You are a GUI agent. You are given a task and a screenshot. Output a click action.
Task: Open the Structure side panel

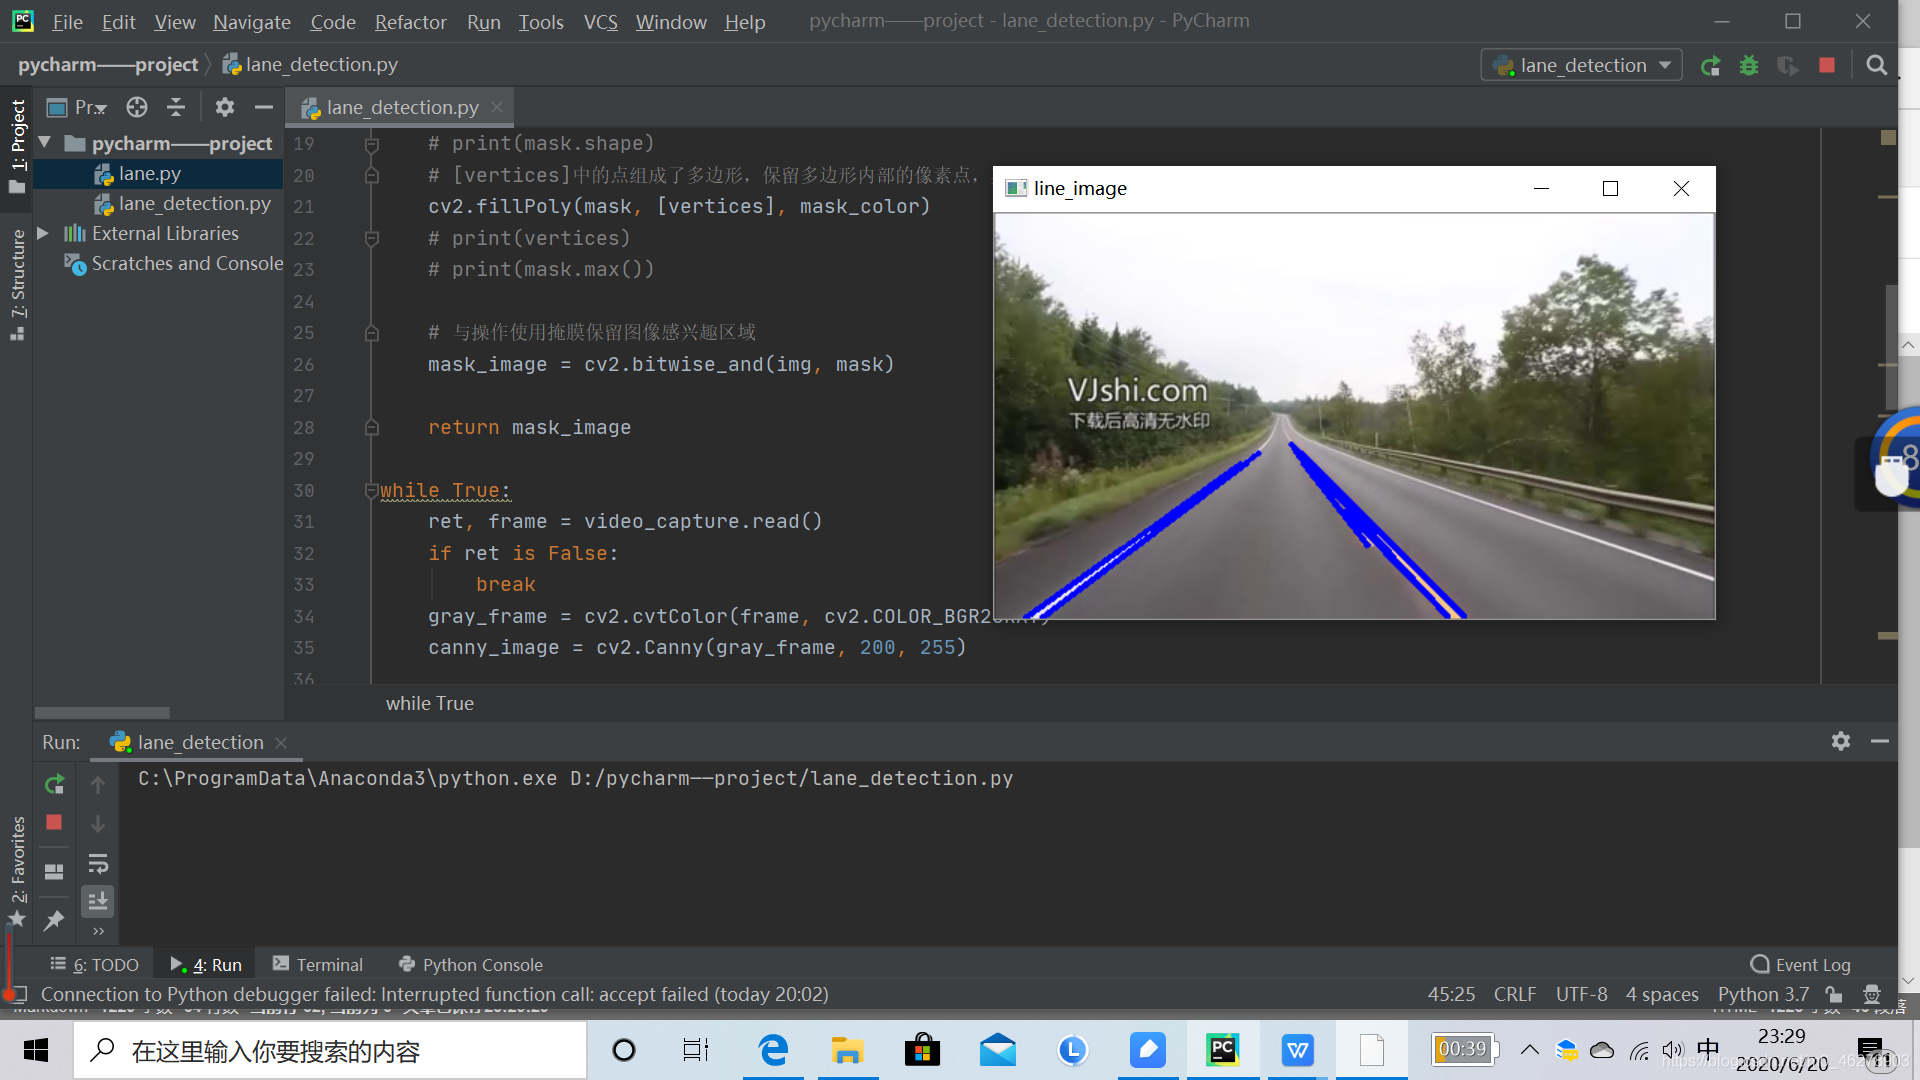click(x=17, y=285)
